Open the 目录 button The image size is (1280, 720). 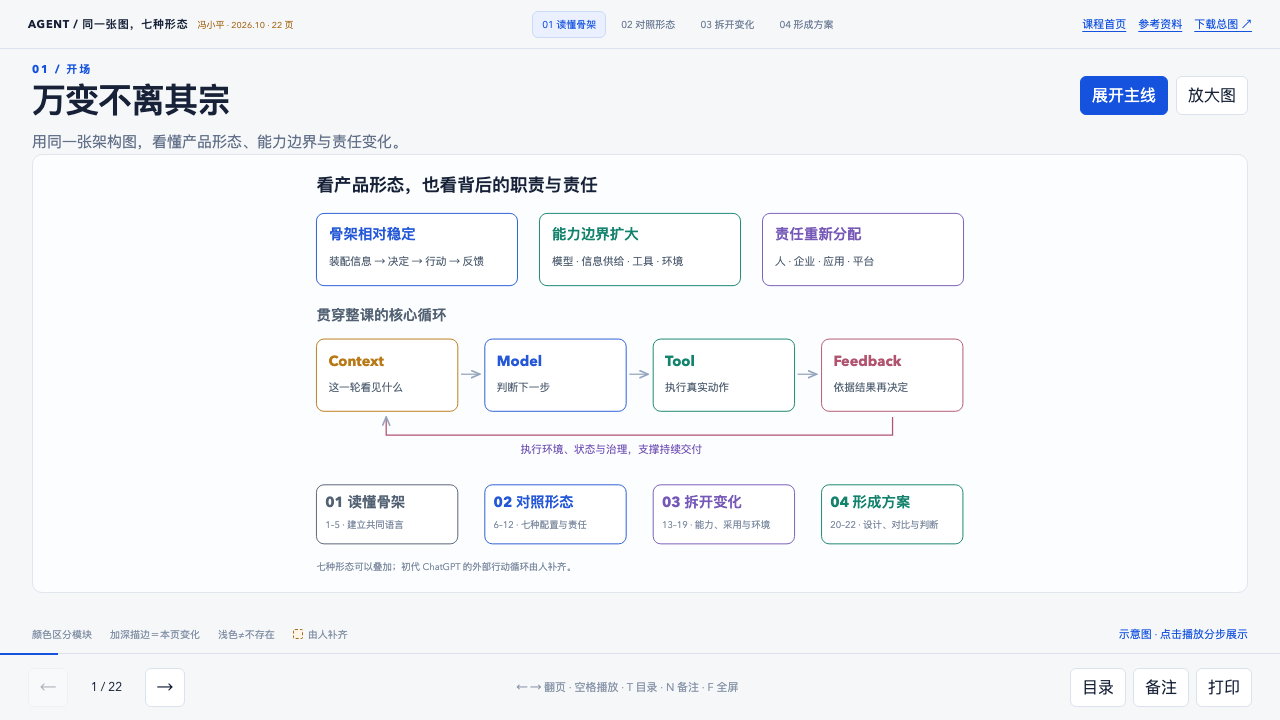[1098, 687]
